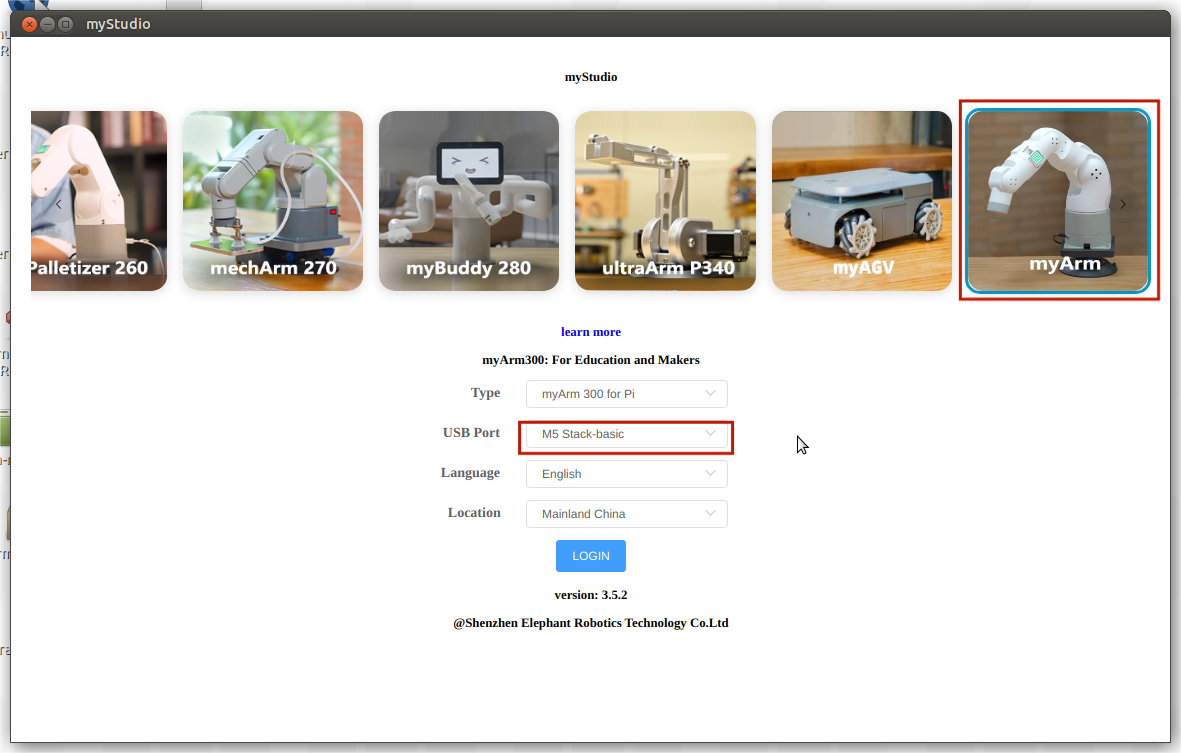
Task: Pick the myBuddy 280 robot card
Action: 468,201
